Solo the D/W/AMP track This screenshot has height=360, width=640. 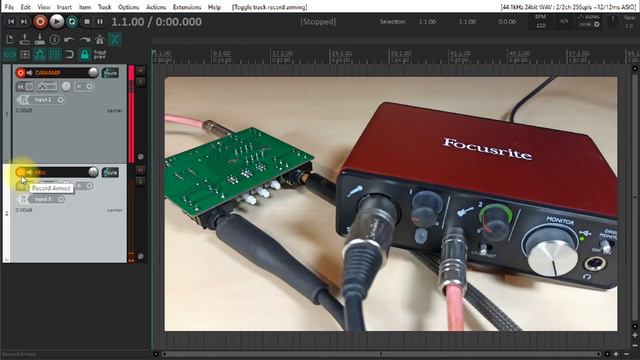(x=140, y=81)
